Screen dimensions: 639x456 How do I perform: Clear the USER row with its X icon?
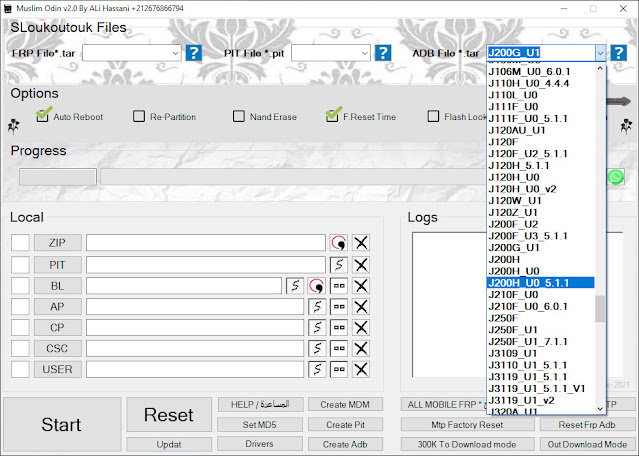tap(361, 369)
